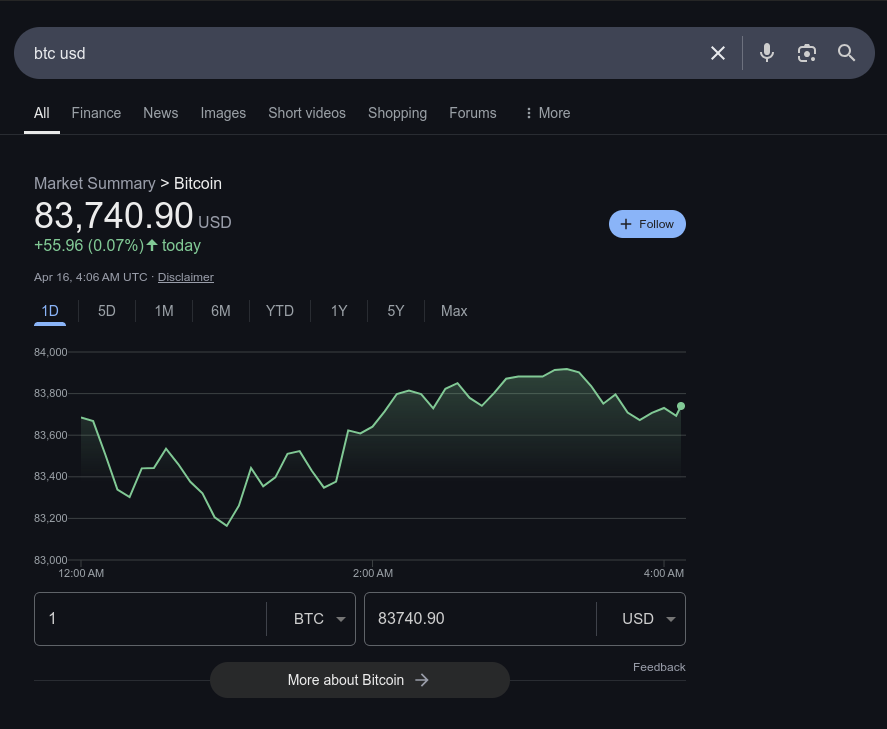
Task: Open the Market Summary link
Action: coord(94,183)
